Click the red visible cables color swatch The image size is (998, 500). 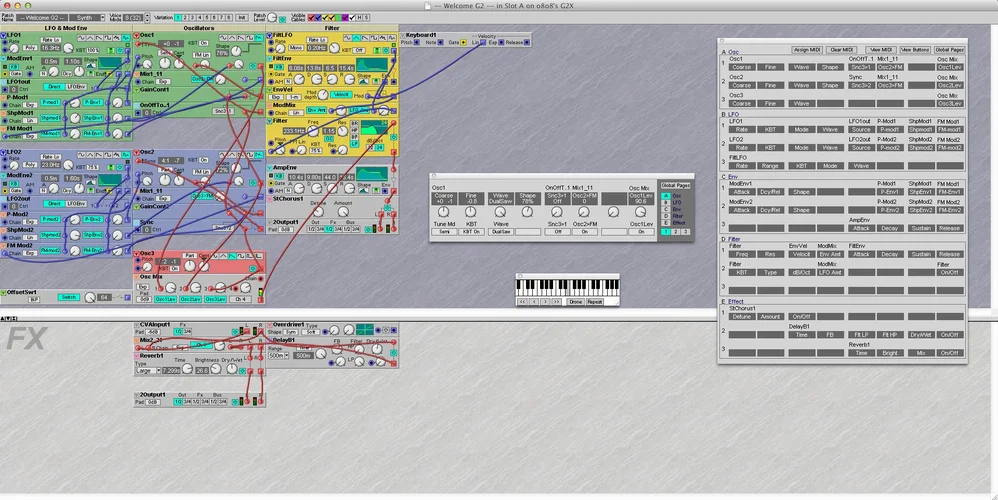click(x=312, y=17)
